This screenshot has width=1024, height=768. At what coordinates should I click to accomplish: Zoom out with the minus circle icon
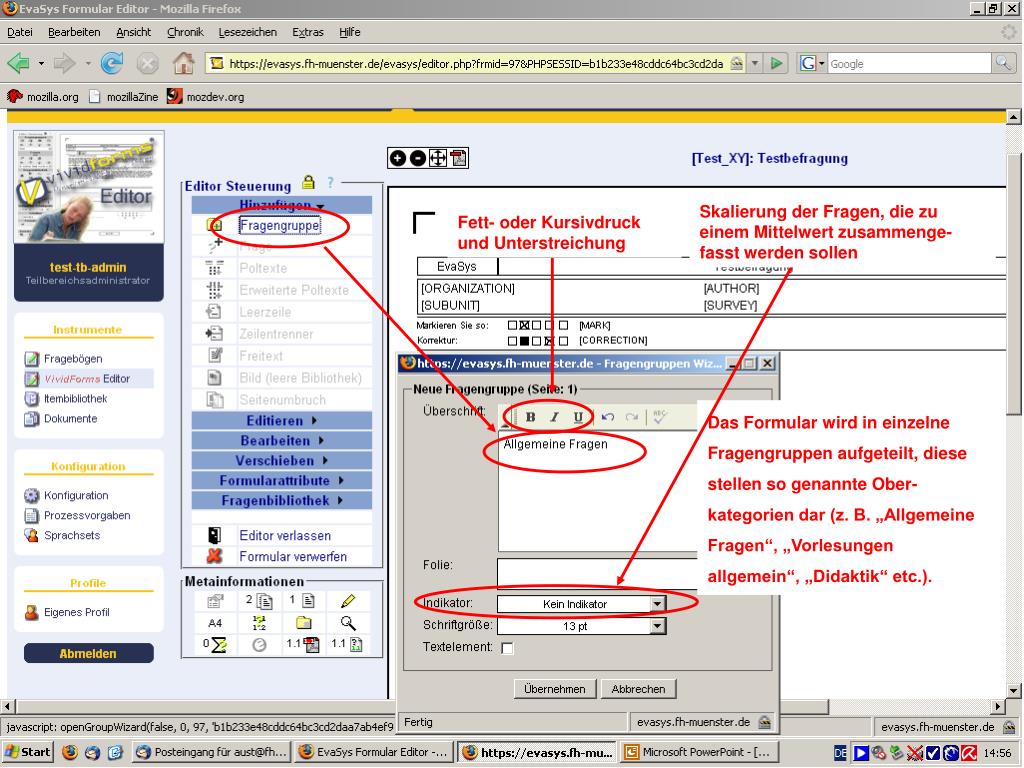click(x=417, y=158)
